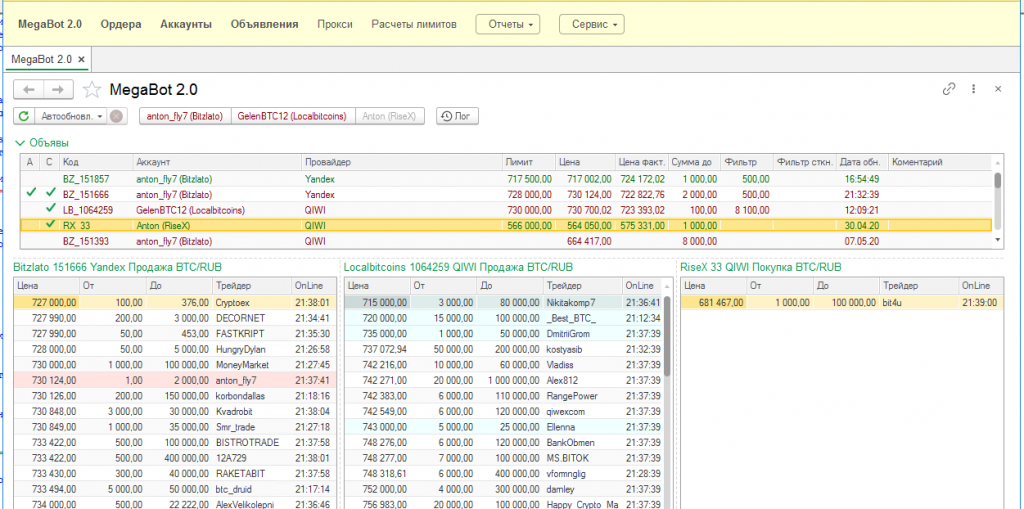Select trader RAKETABIT row
This screenshot has width=1024, height=509.
pyautogui.click(x=175, y=473)
